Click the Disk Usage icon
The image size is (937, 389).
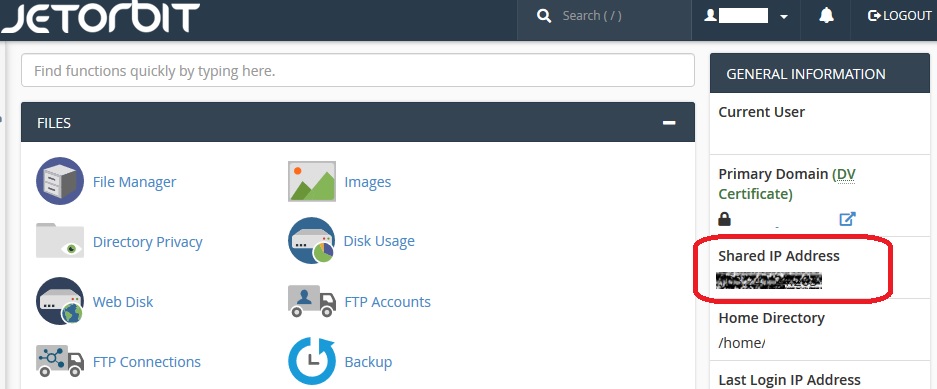[x=311, y=241]
